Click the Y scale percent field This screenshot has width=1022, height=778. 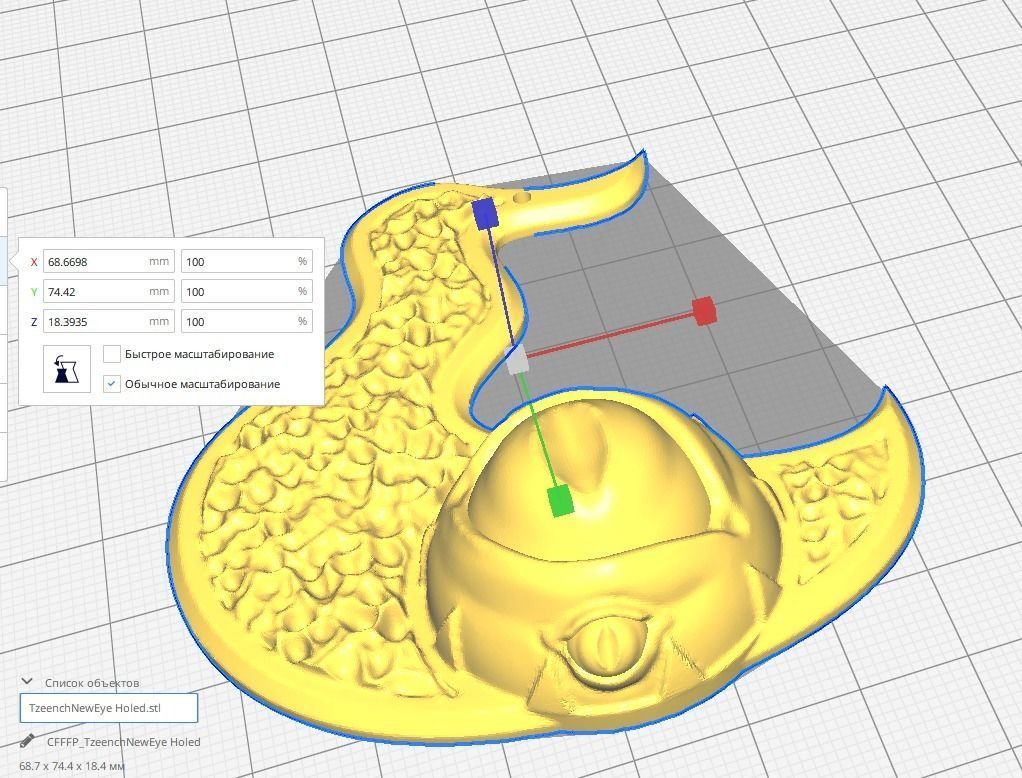246,291
